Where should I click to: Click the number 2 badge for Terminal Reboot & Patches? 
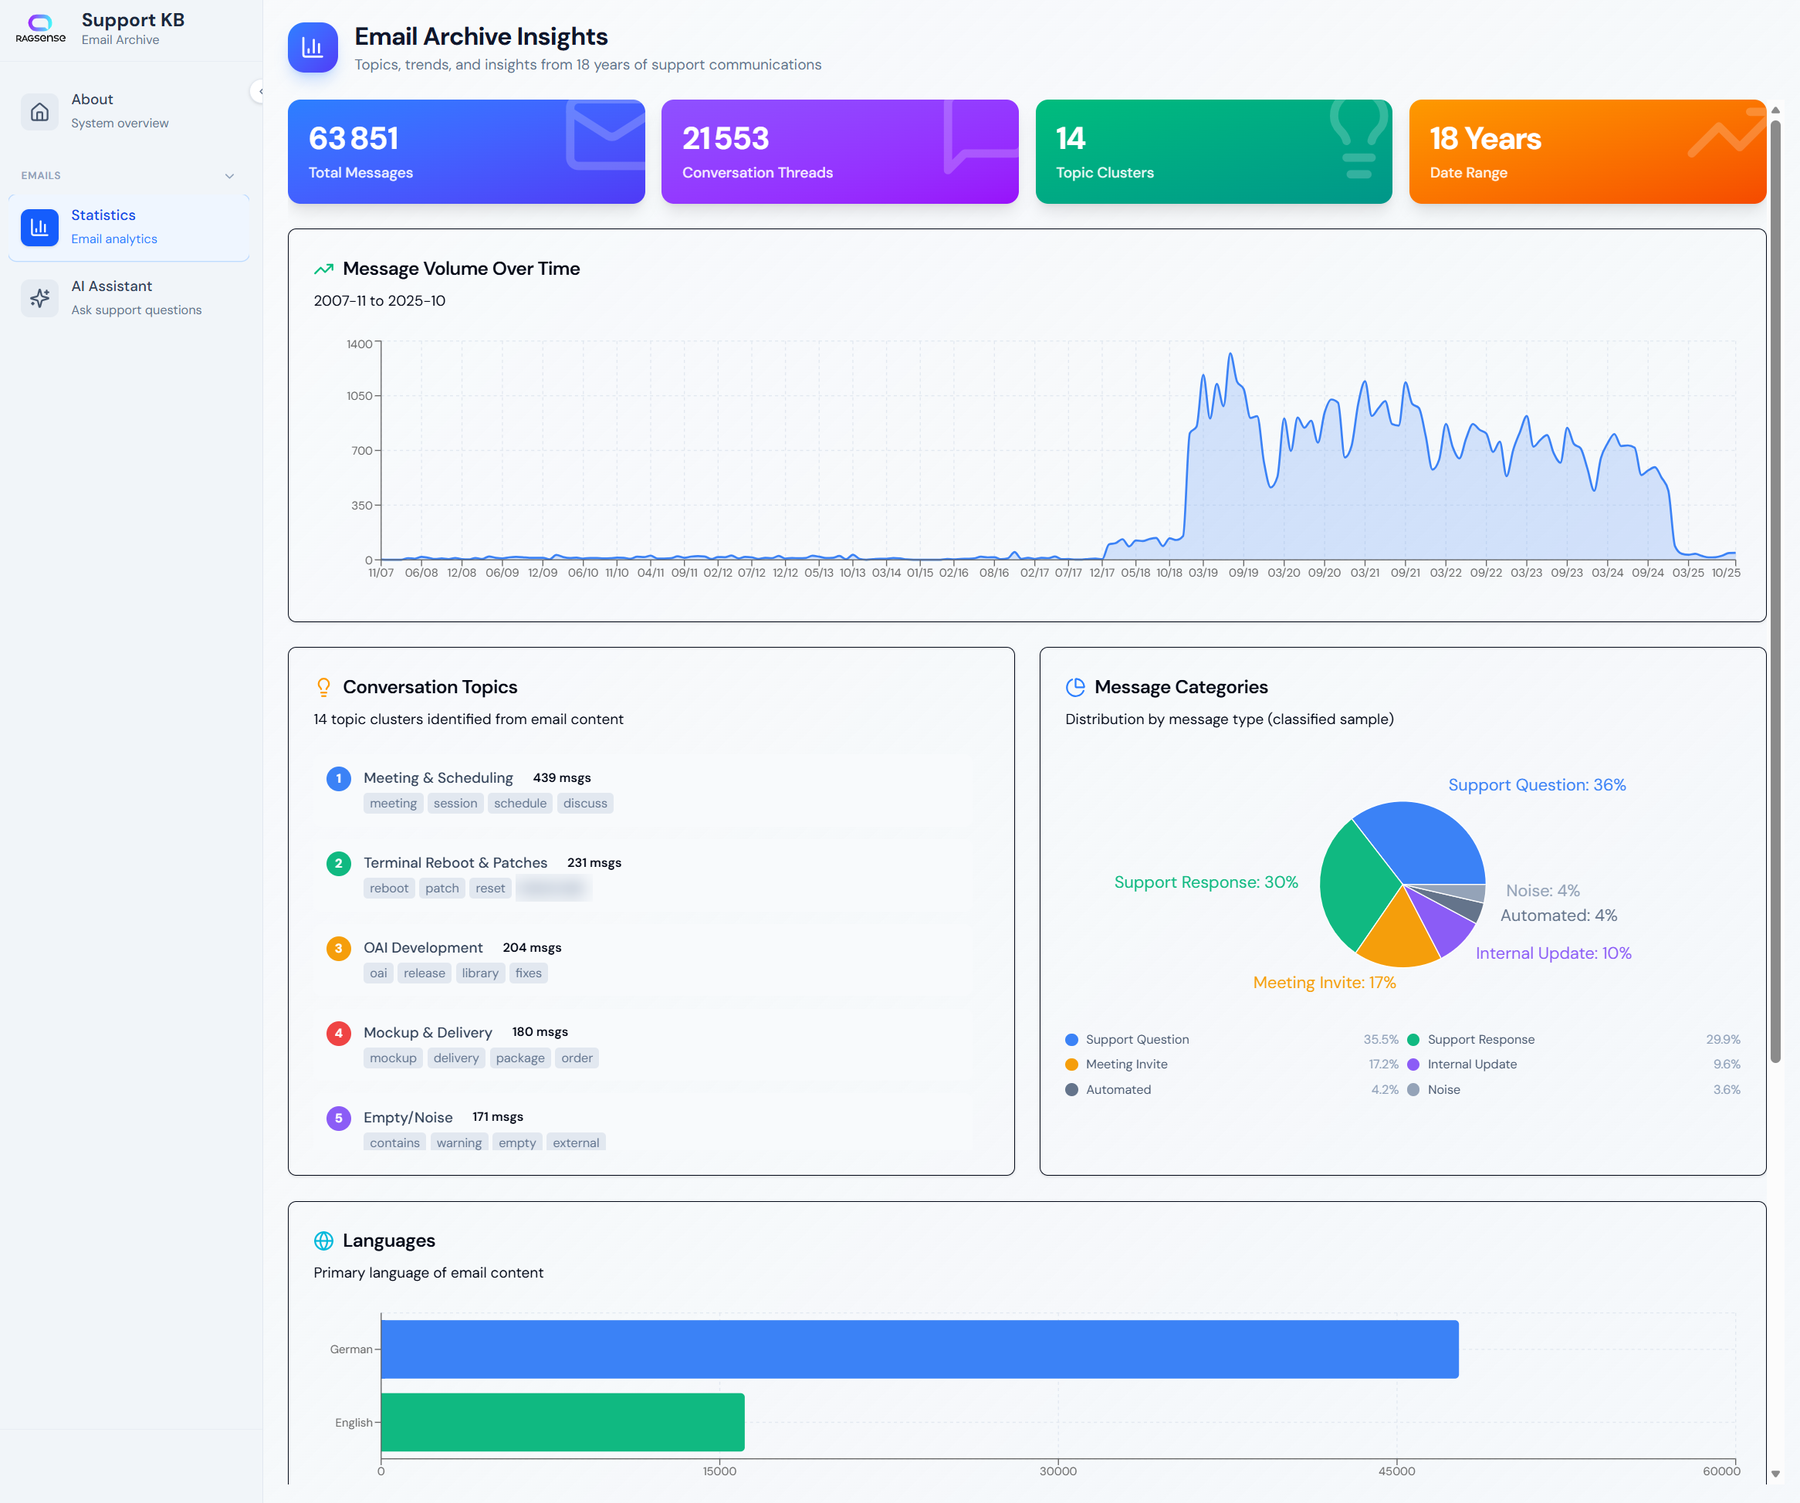[339, 863]
